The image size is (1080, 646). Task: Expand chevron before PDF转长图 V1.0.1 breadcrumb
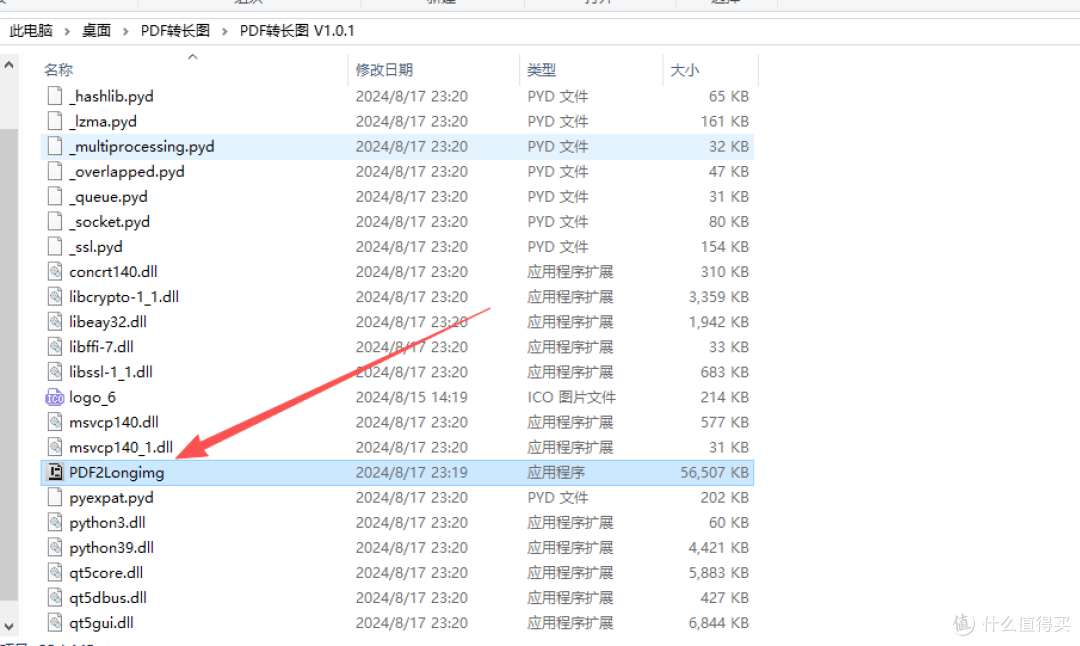pos(225,31)
